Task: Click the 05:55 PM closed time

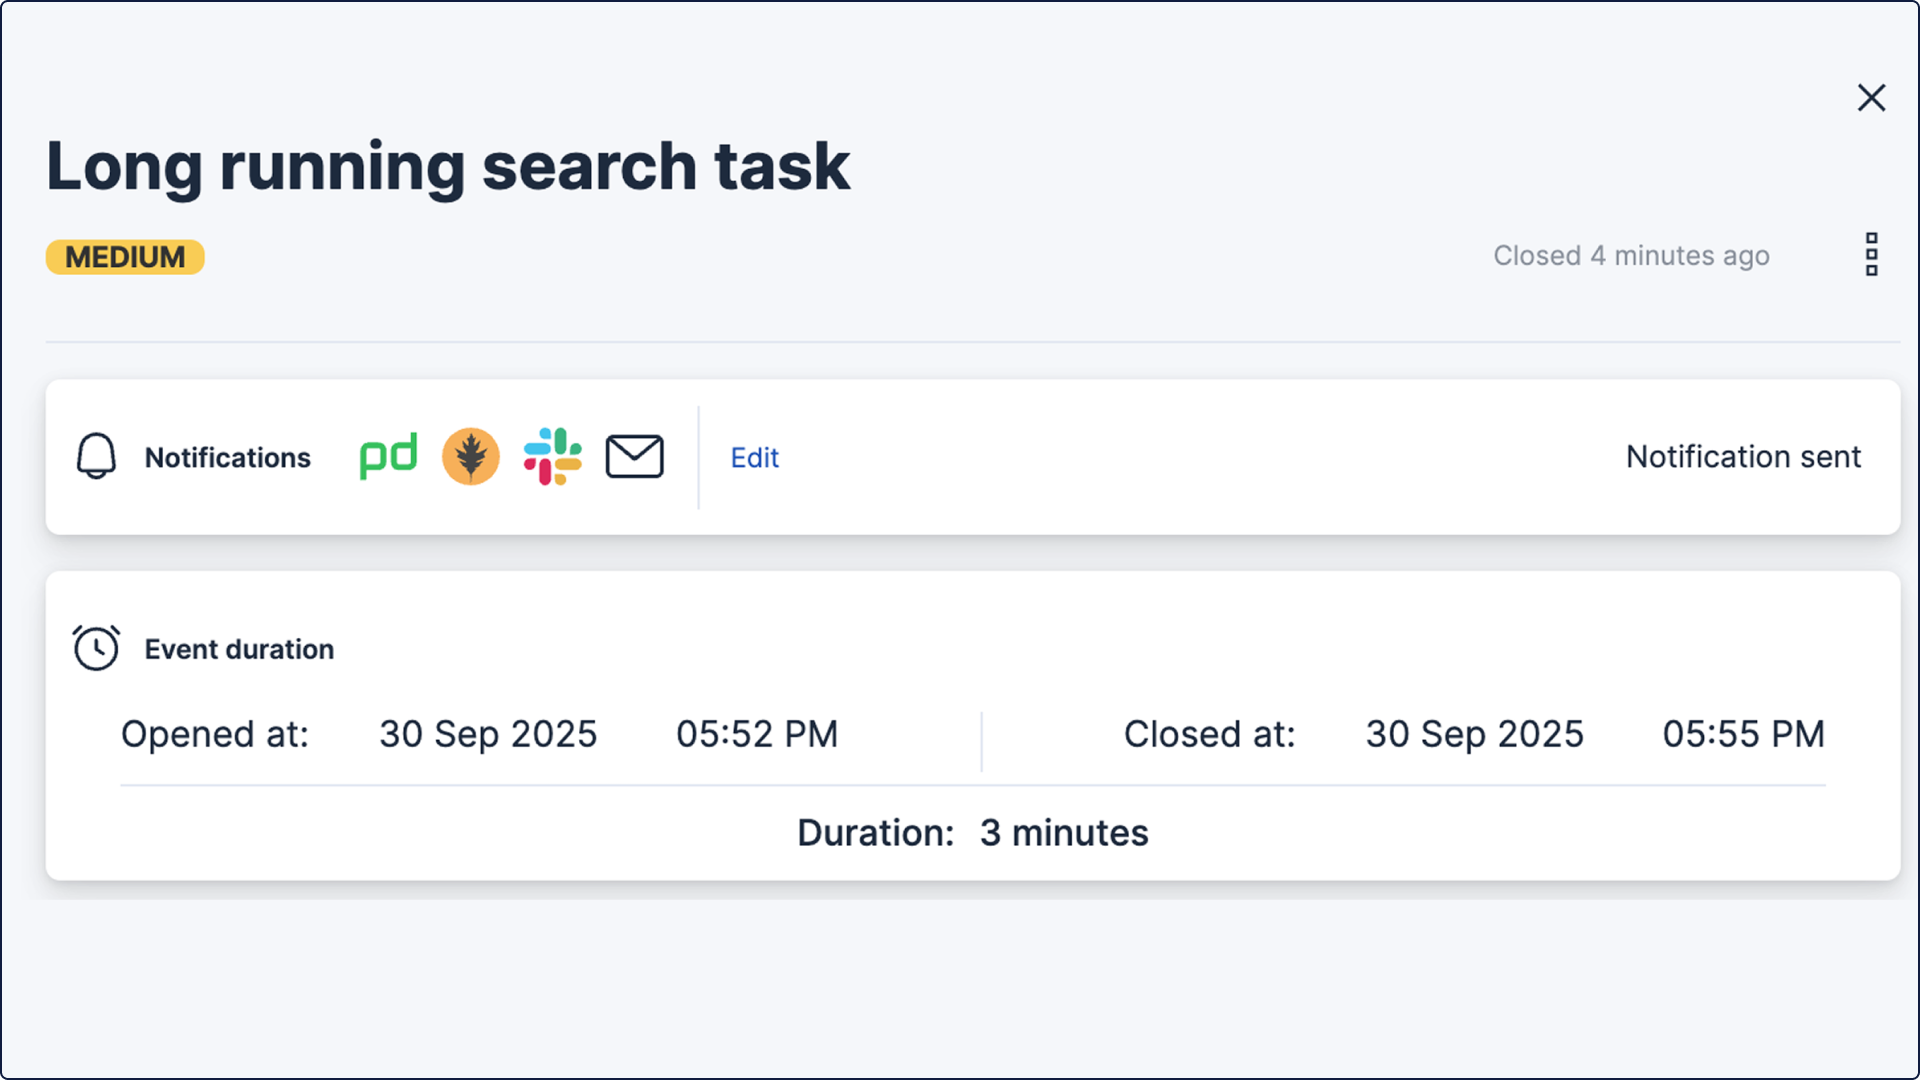Action: tap(1743, 734)
